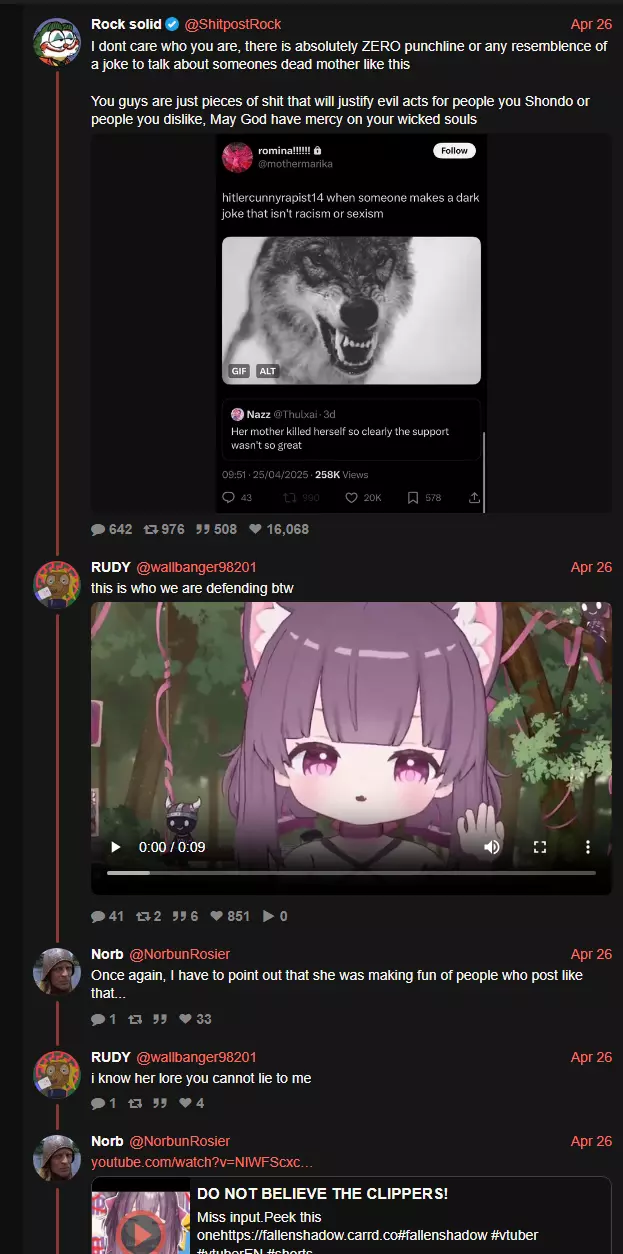Click the heart icon with 33 likes
Viewport: 623px width, 1254px height.
185,1019
